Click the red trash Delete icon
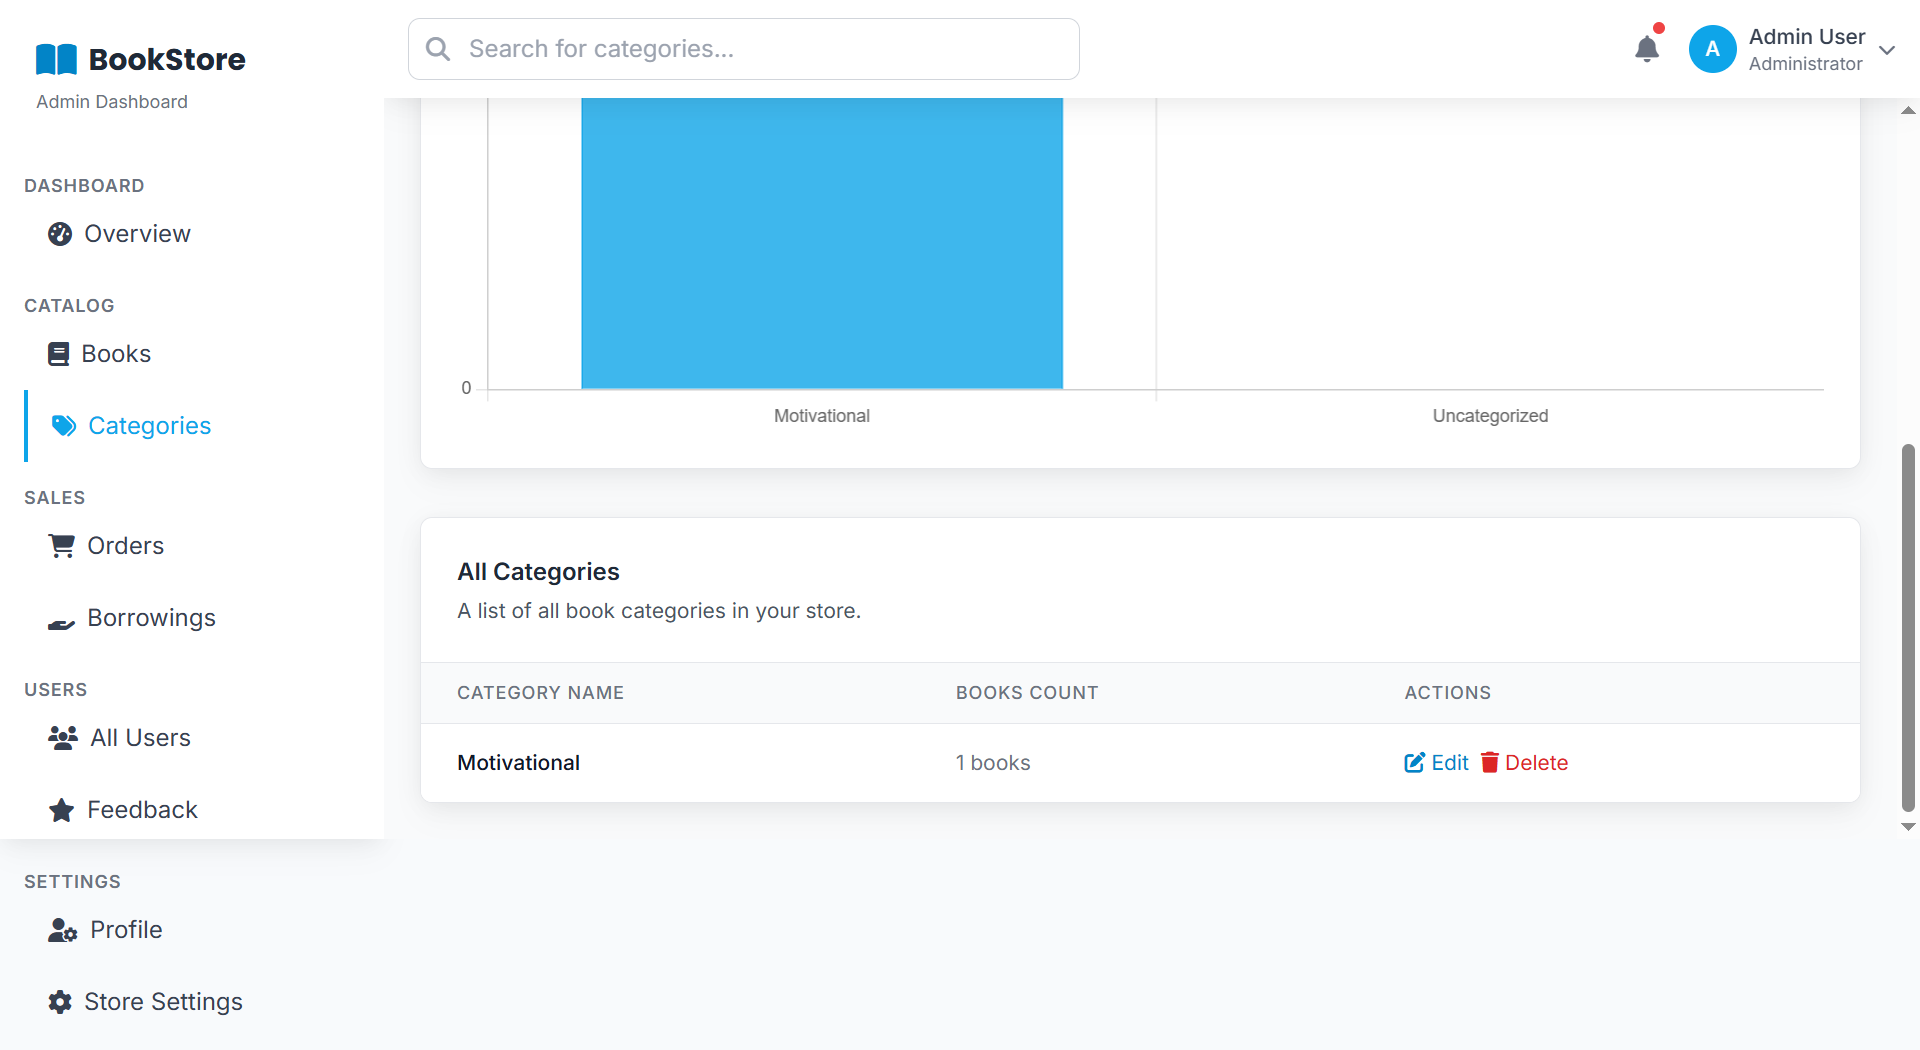The height and width of the screenshot is (1050, 1920). pos(1490,763)
